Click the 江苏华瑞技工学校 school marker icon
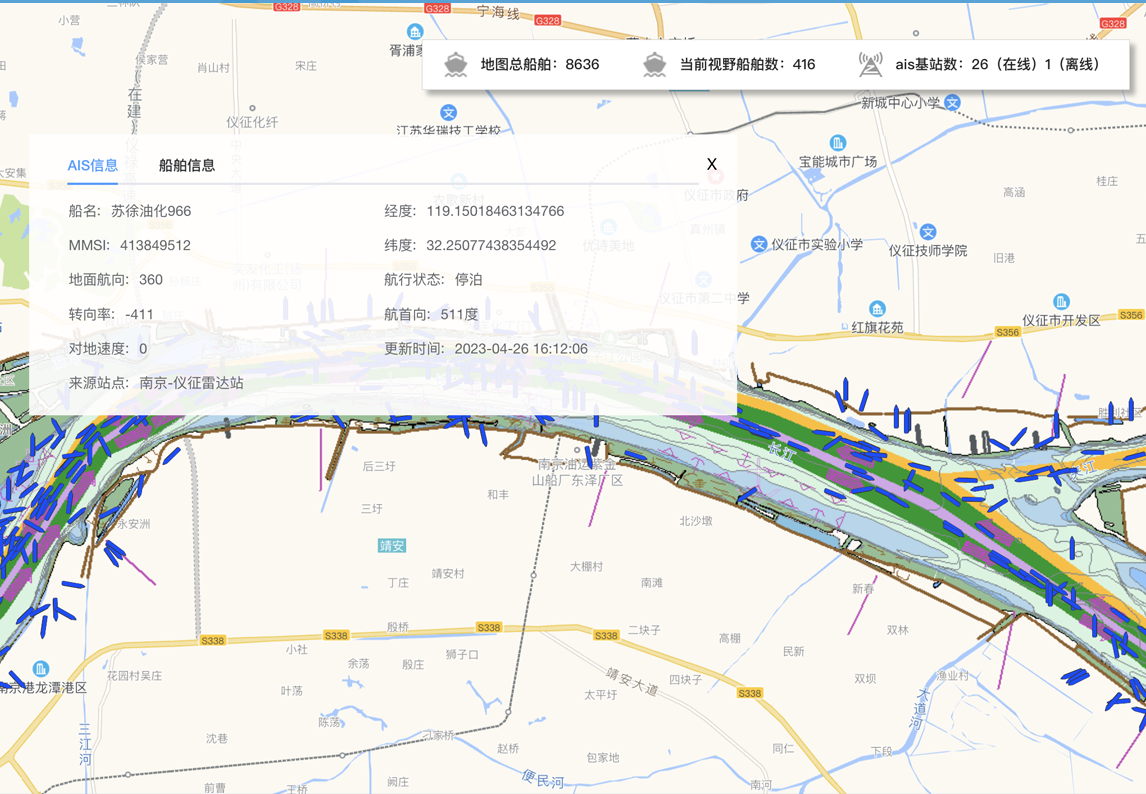 pos(449,113)
